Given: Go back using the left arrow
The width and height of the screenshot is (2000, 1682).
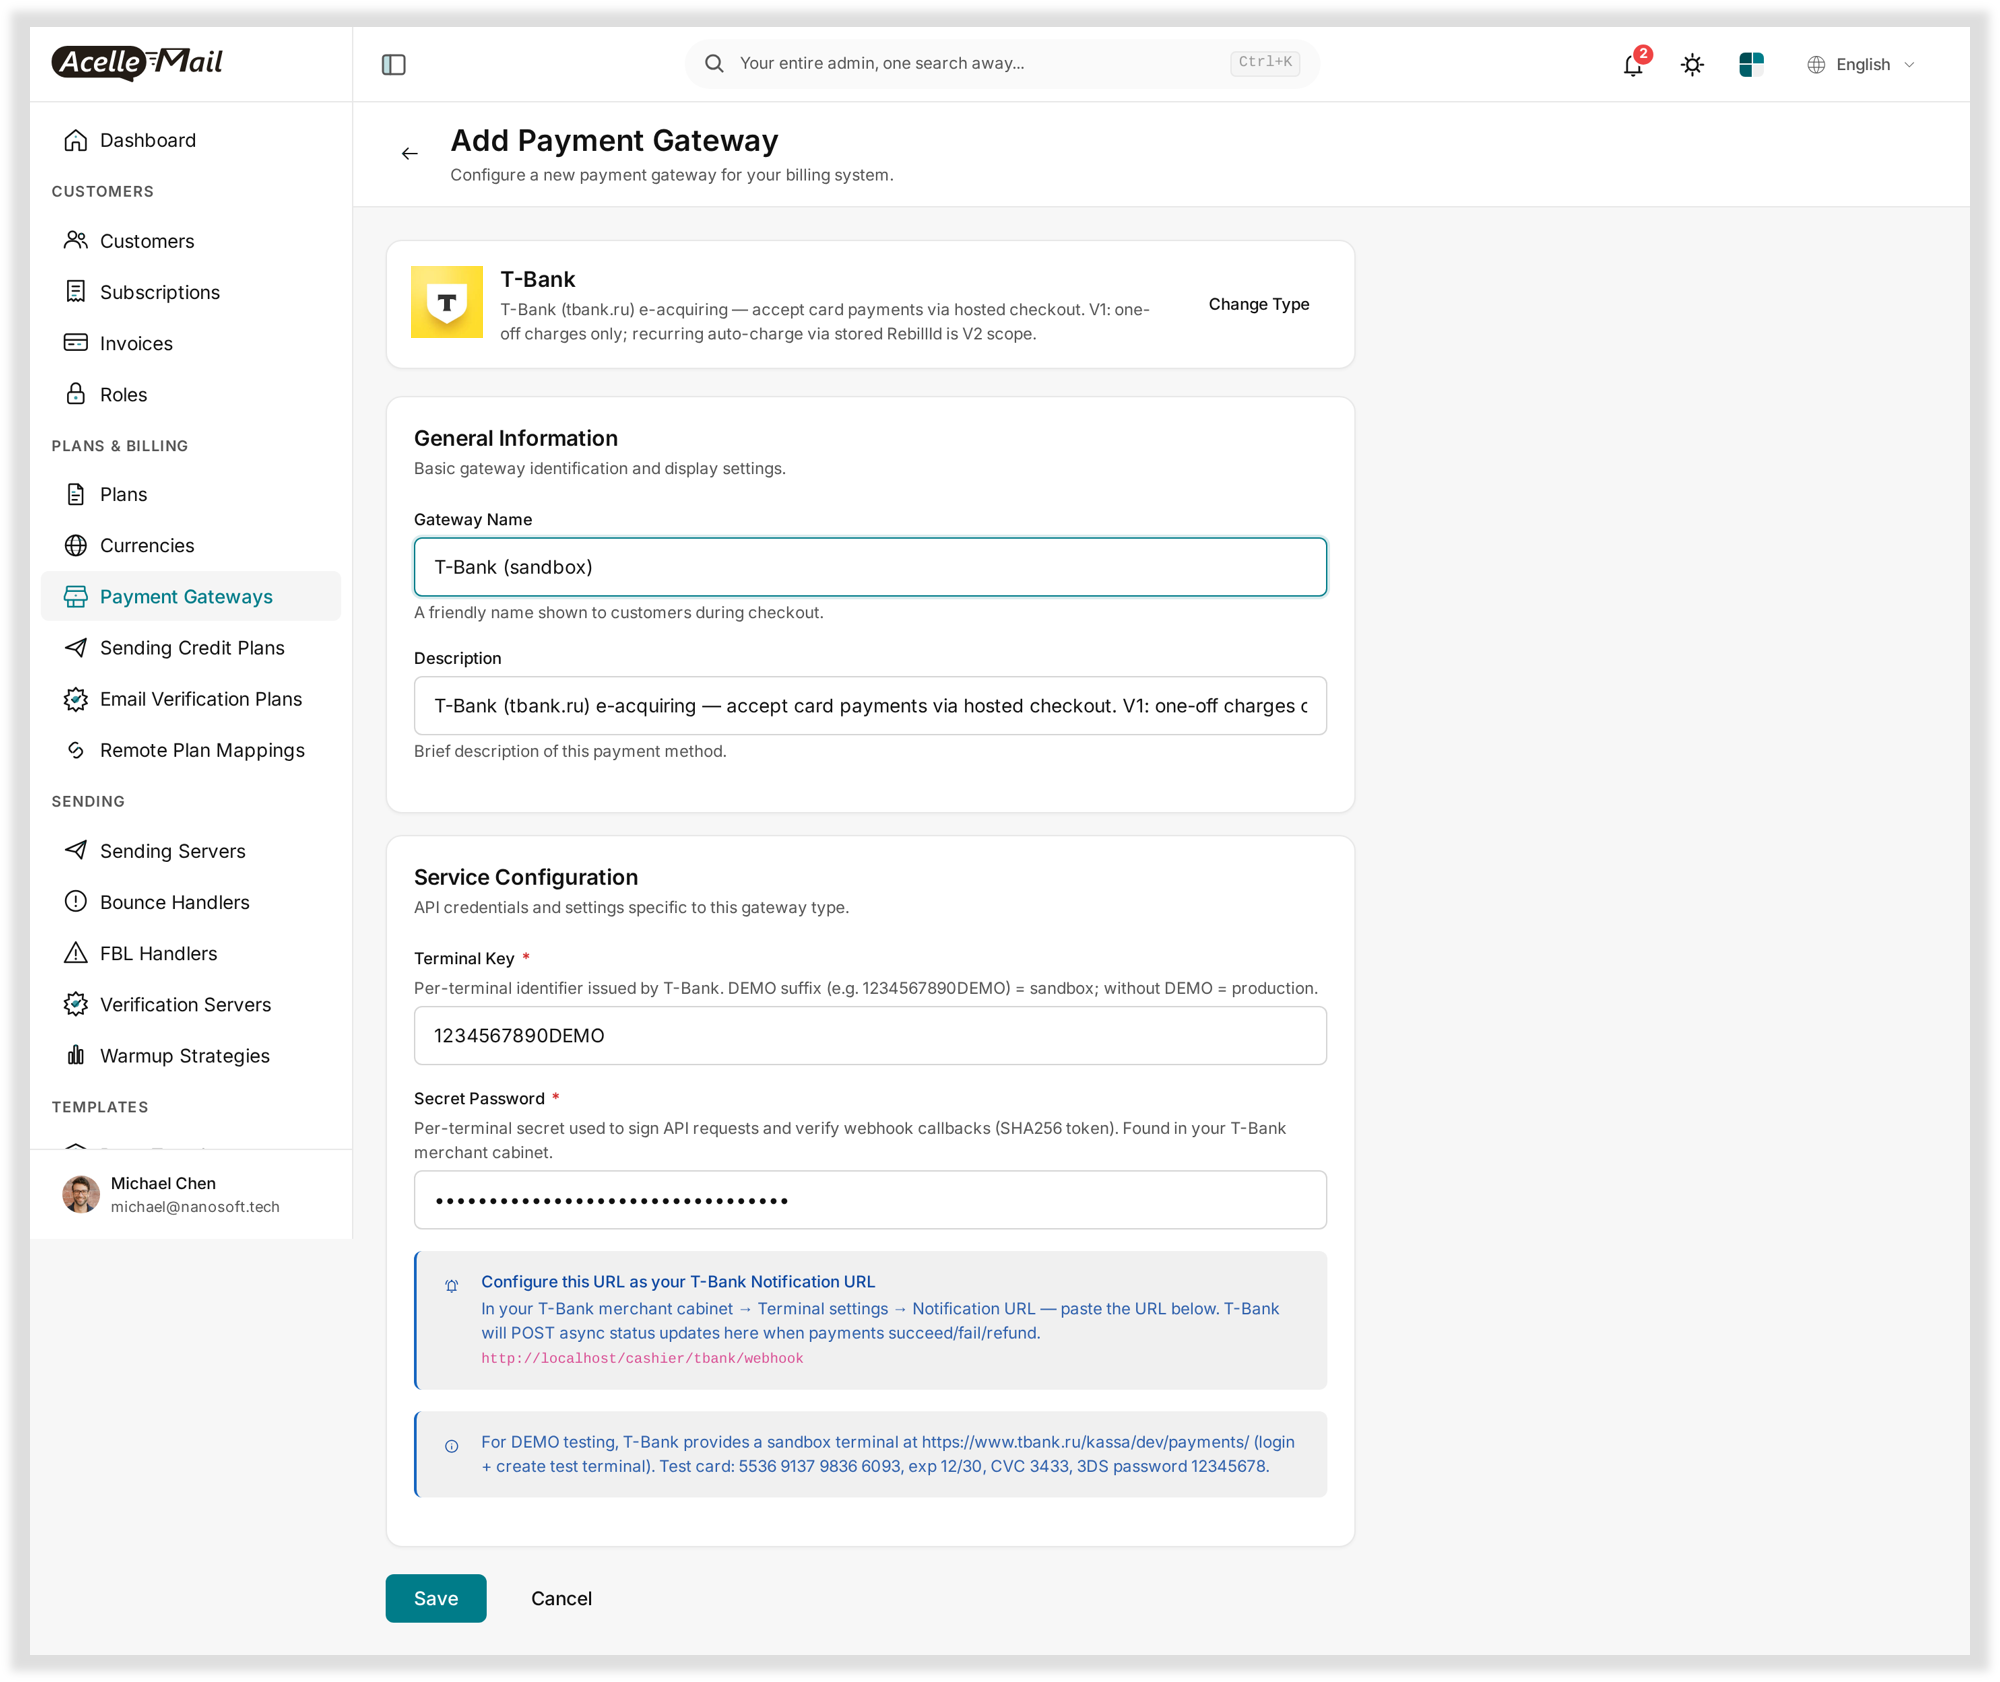Looking at the screenshot, I should [409, 153].
